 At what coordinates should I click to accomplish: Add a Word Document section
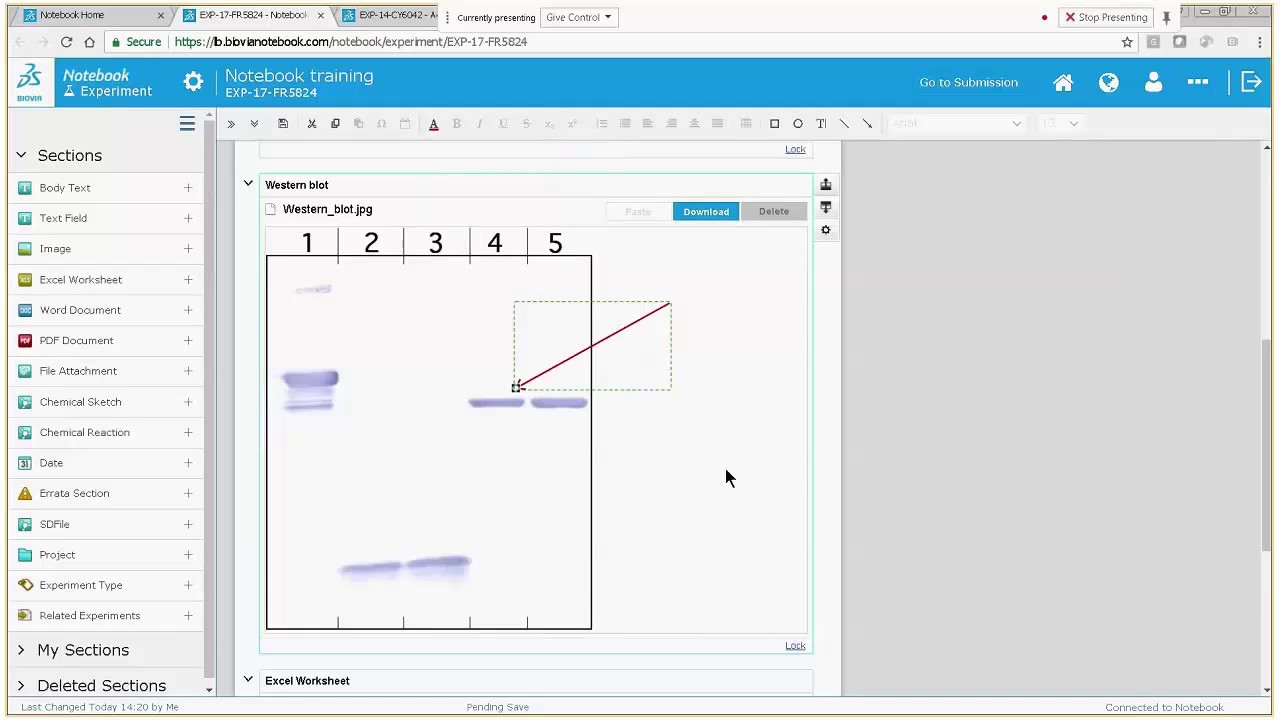click(x=188, y=310)
